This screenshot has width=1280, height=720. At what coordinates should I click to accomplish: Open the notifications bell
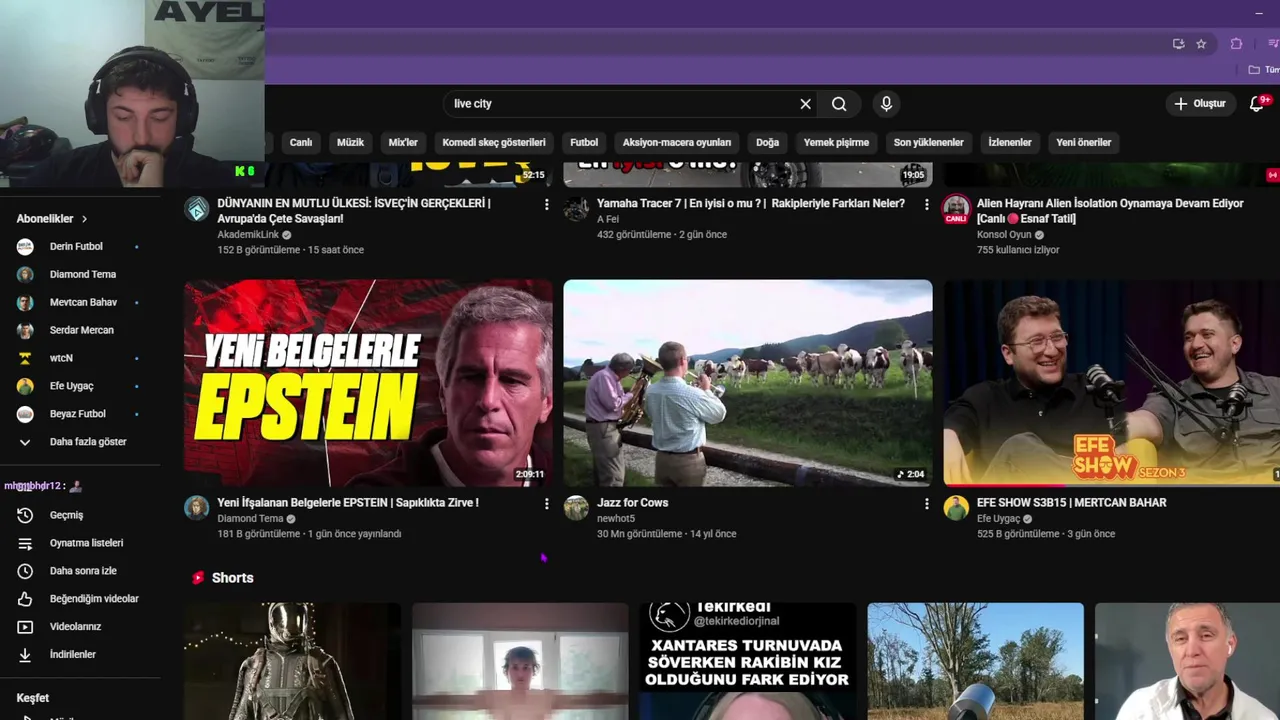[1257, 104]
